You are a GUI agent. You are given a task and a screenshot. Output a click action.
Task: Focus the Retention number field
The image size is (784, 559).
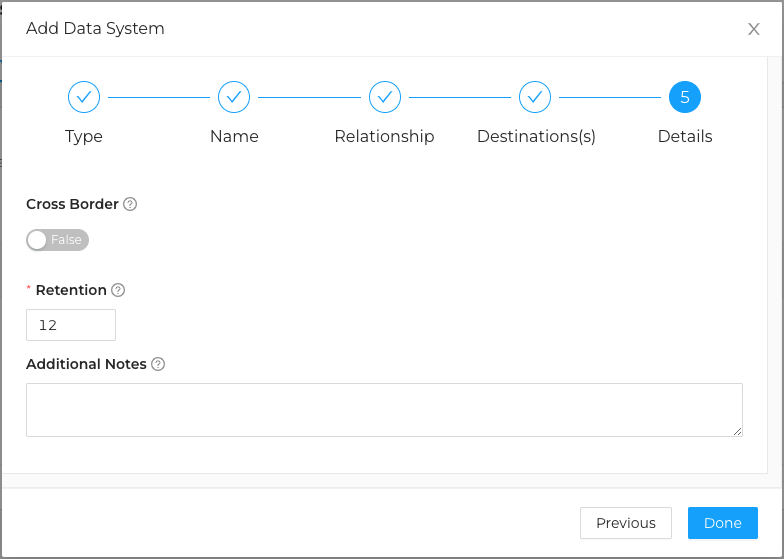71,325
